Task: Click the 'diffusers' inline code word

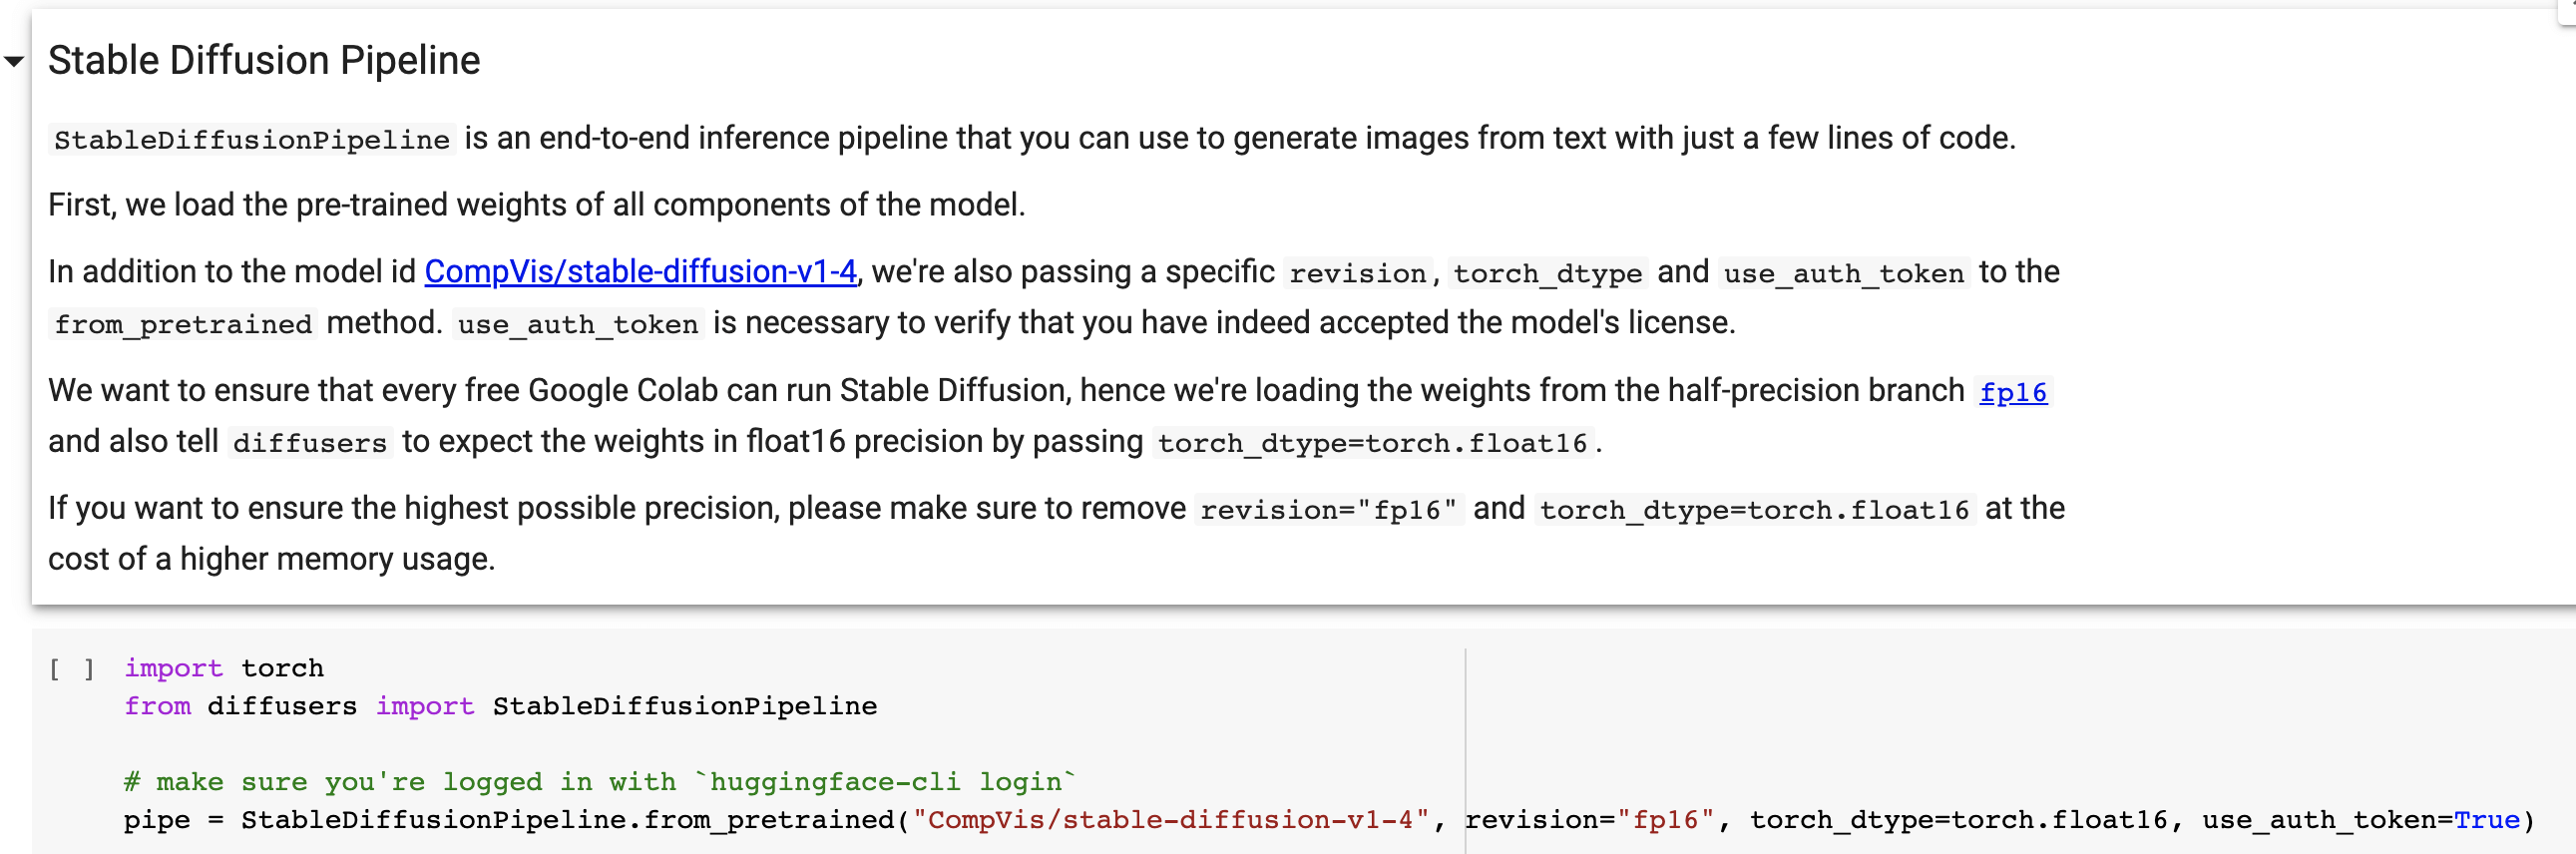Action: coord(310,442)
